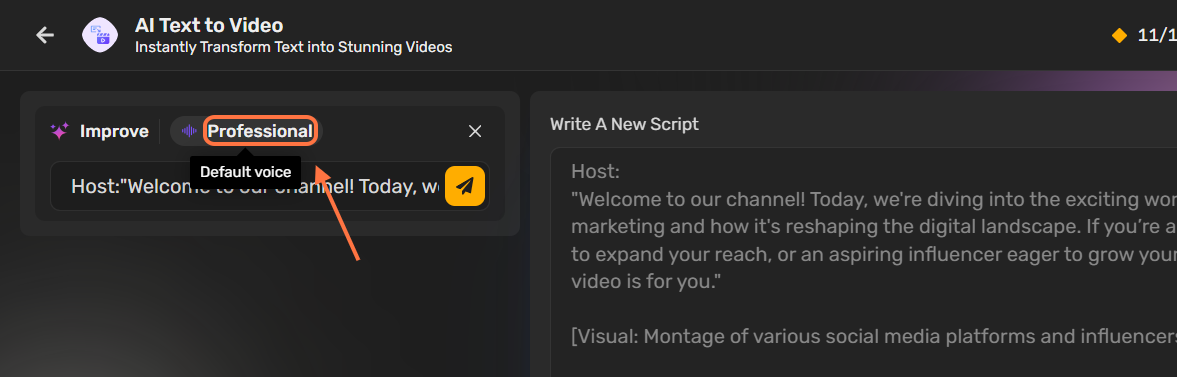Image resolution: width=1177 pixels, height=377 pixels.
Task: Close the Improve panel with the X
Action: point(475,131)
